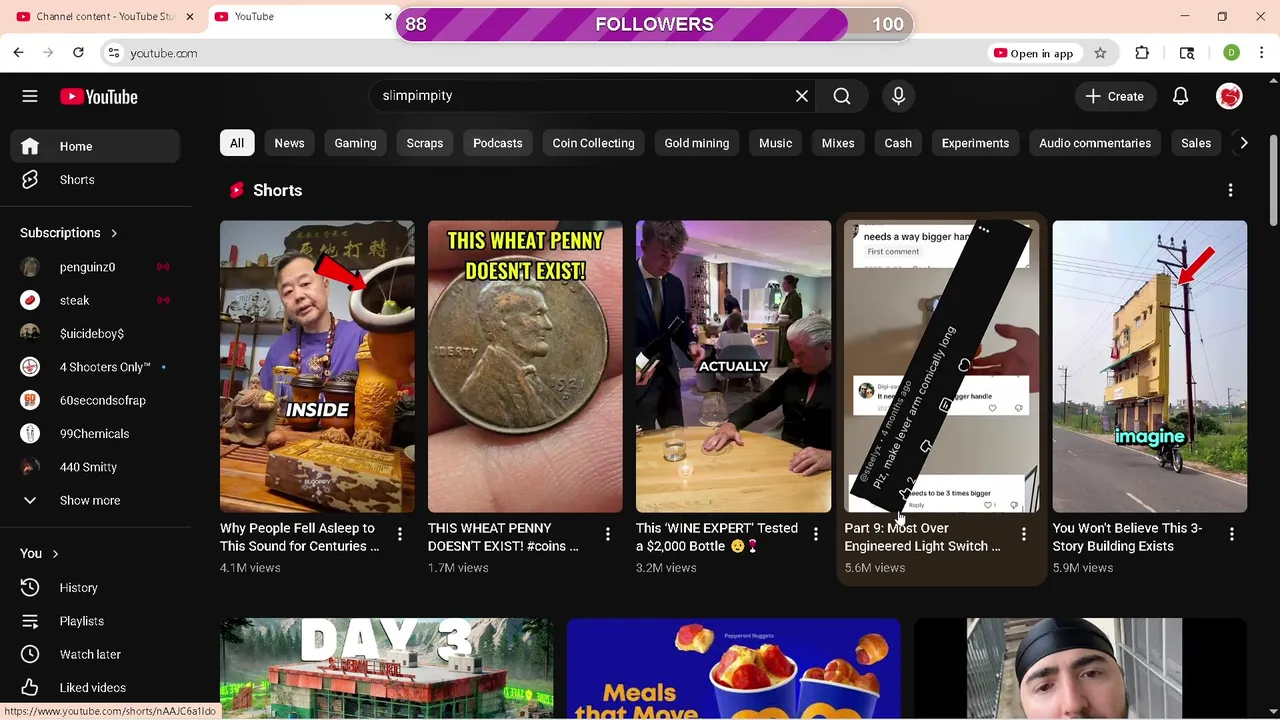Click browser back arrow

pyautogui.click(x=18, y=53)
